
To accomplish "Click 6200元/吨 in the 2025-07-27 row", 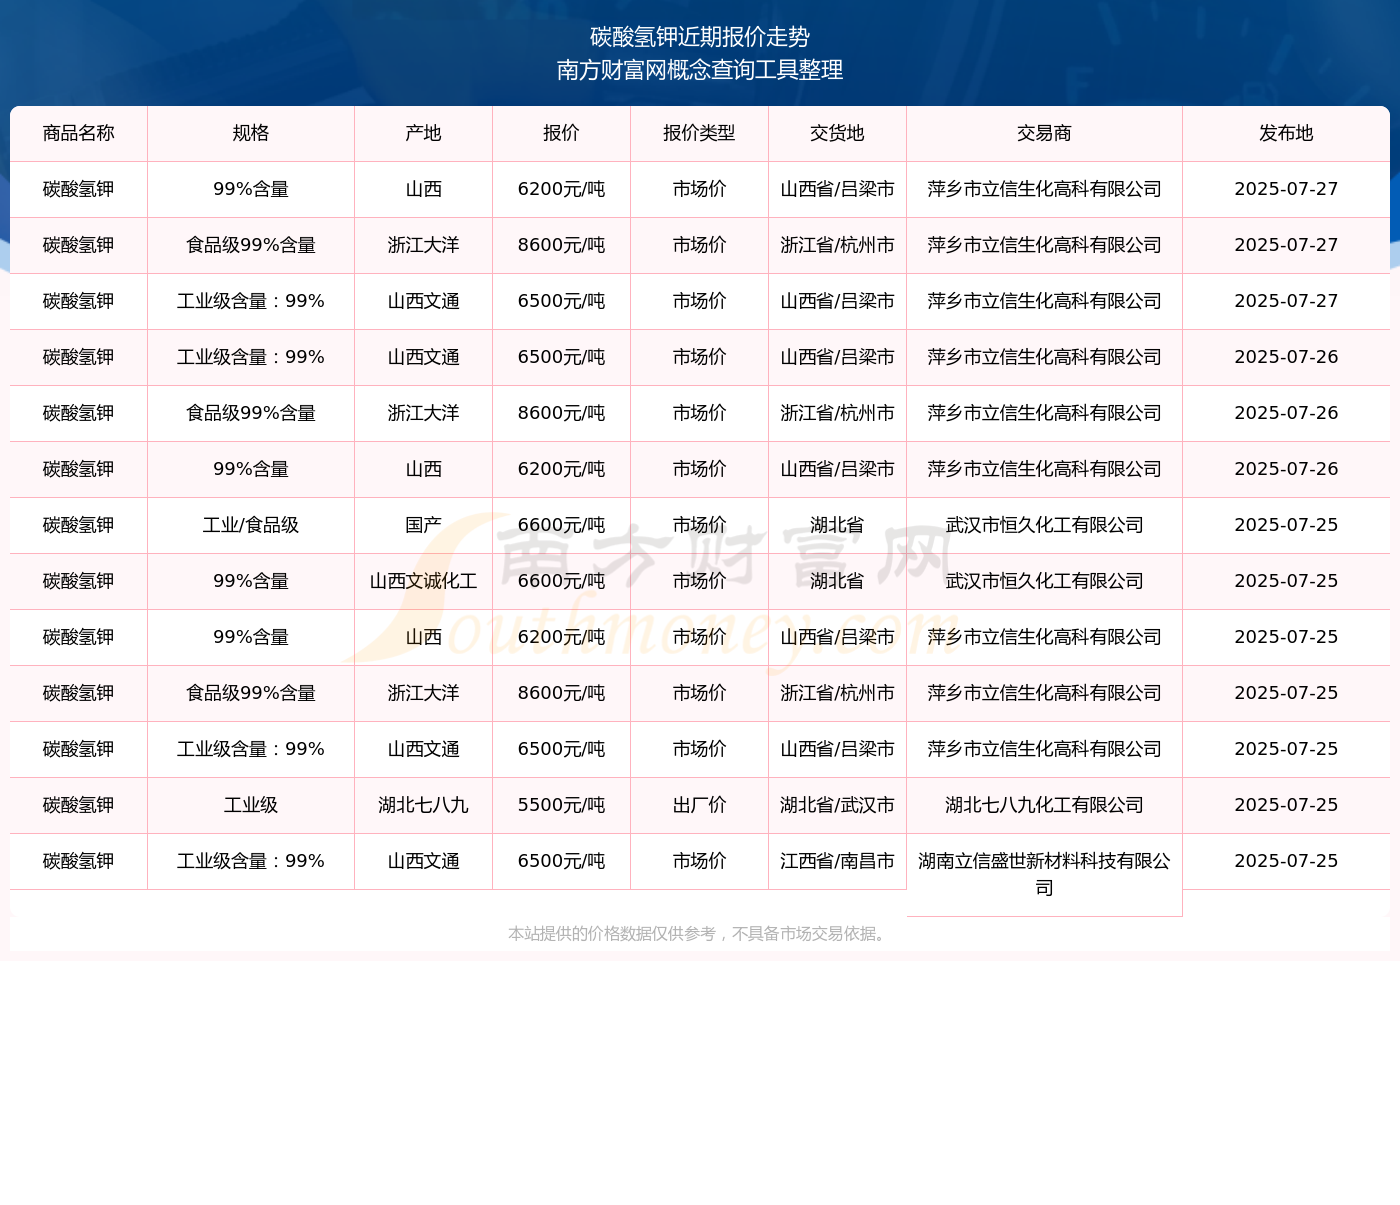I will tap(562, 189).
